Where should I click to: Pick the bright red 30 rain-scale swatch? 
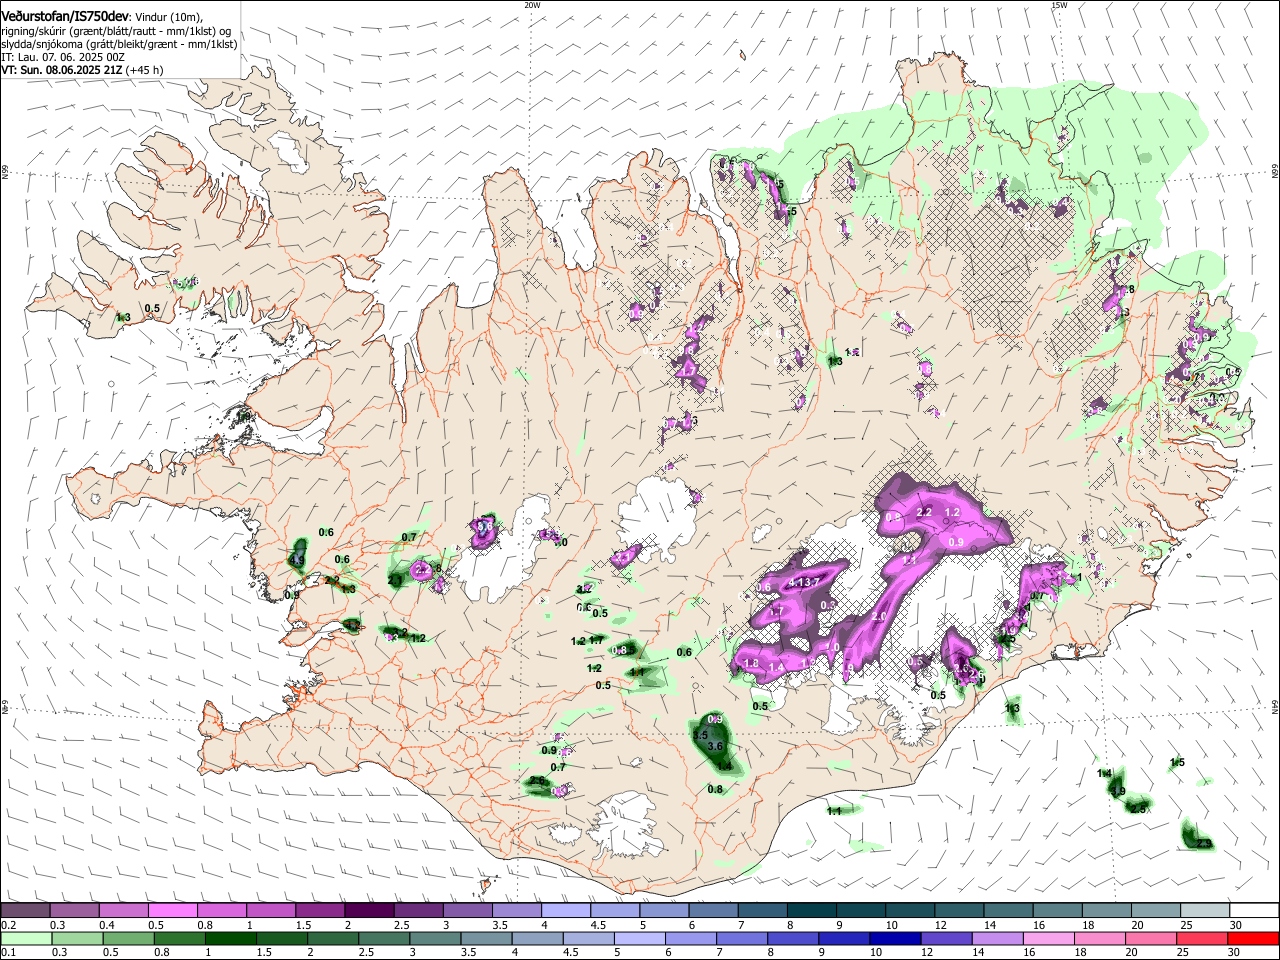1252,938
